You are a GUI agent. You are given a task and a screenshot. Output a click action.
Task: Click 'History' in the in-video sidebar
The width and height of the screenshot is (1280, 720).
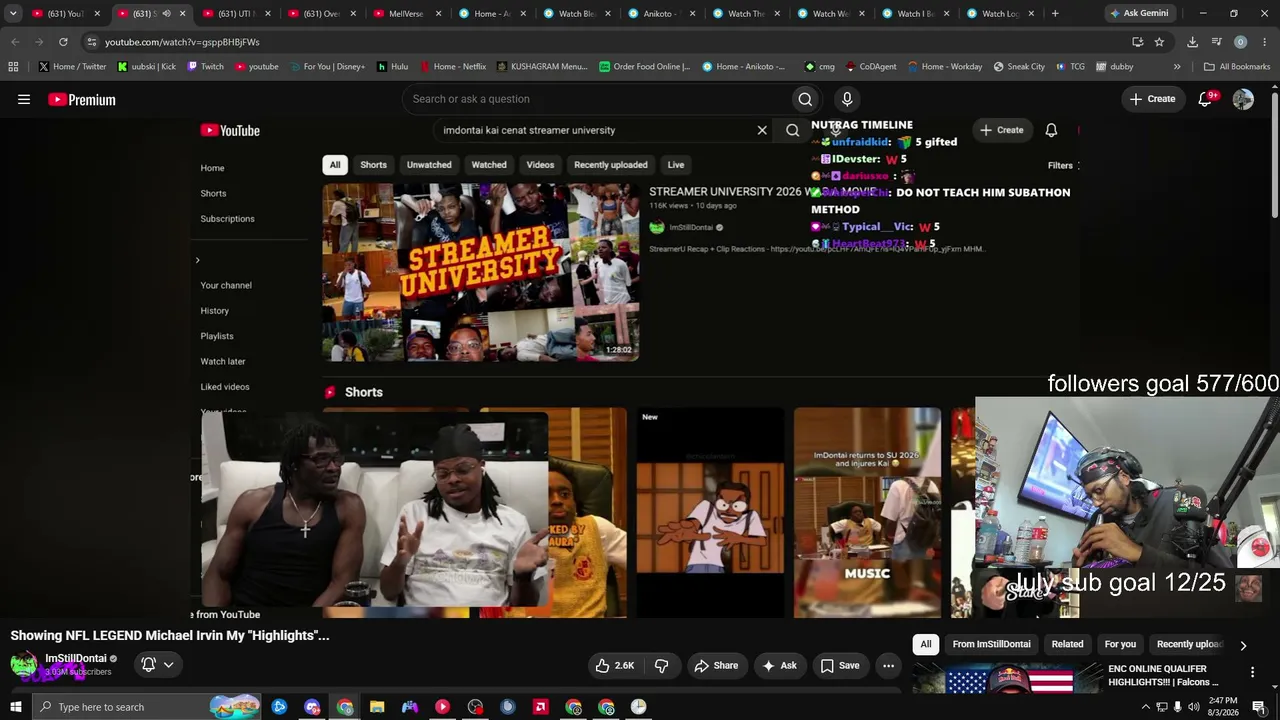(x=214, y=311)
